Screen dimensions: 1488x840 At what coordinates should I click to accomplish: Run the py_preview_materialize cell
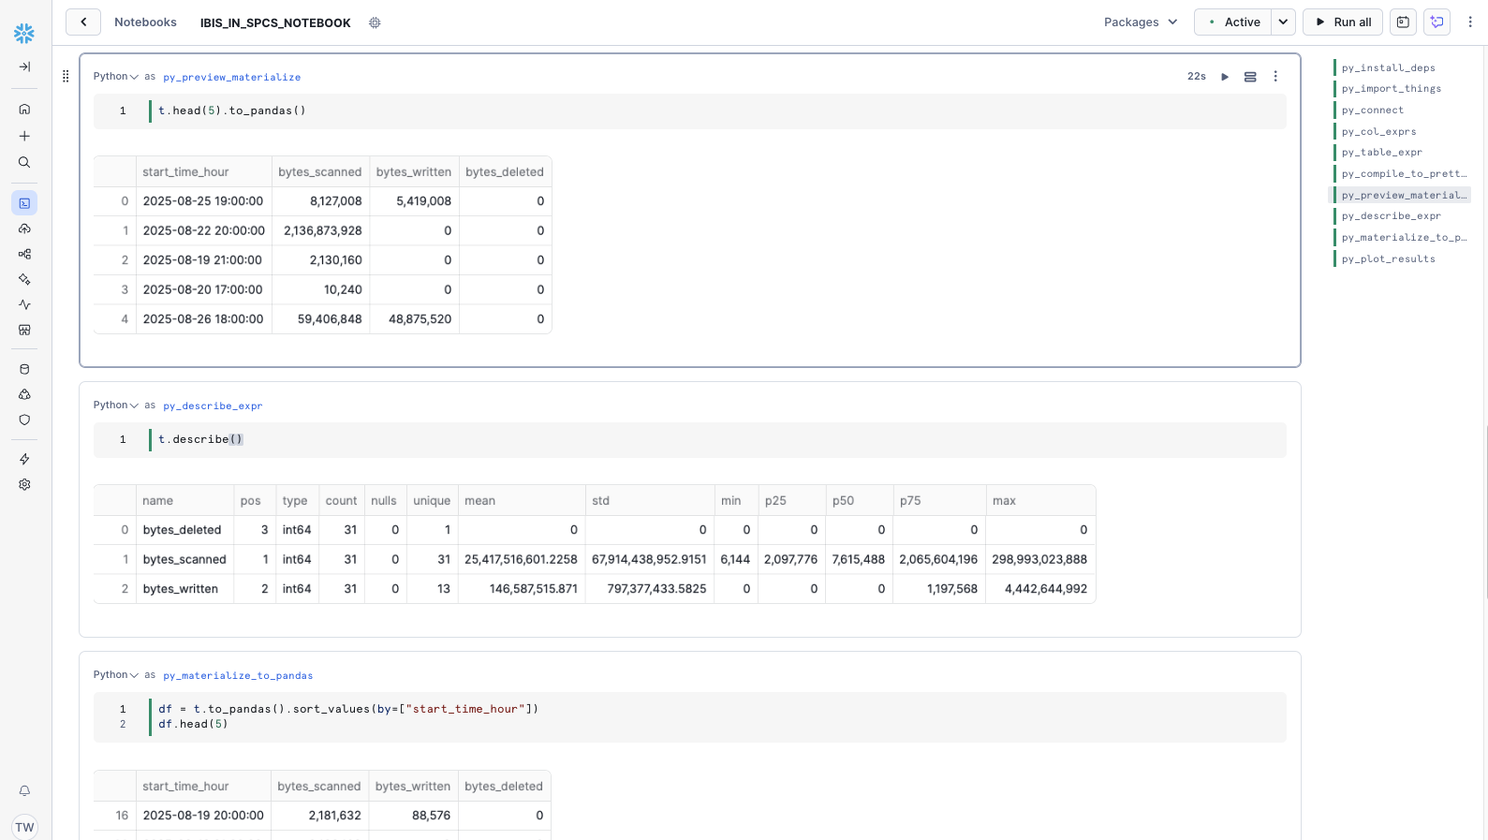click(1225, 77)
